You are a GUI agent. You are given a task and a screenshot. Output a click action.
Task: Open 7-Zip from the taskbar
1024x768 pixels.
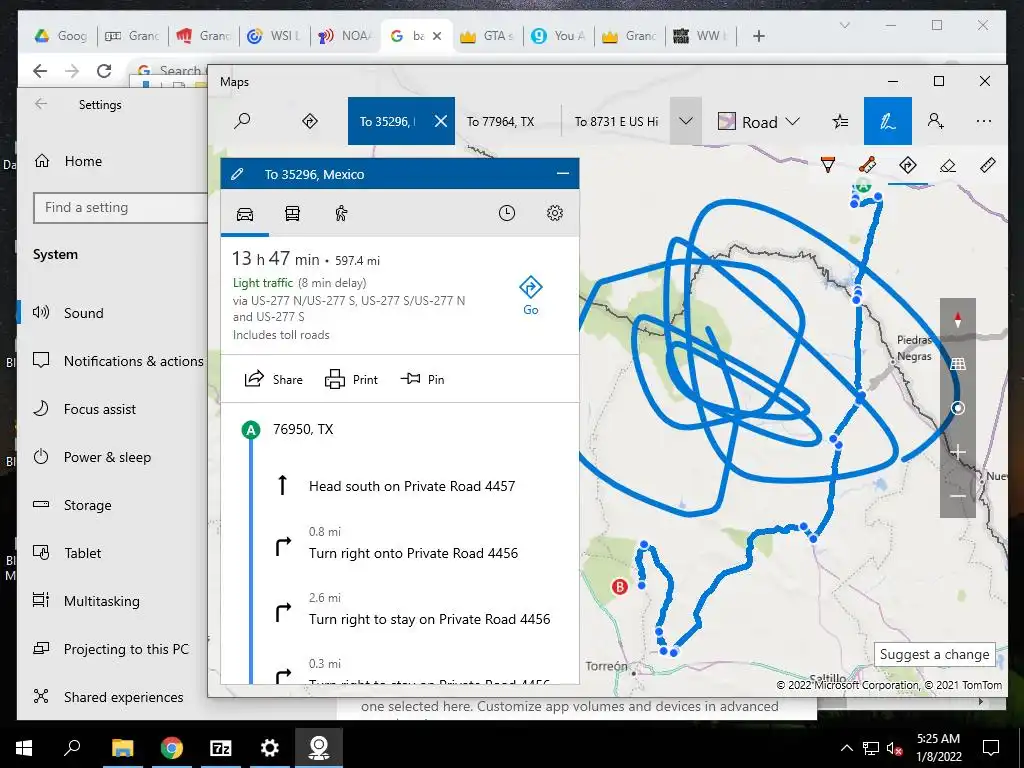(220, 748)
